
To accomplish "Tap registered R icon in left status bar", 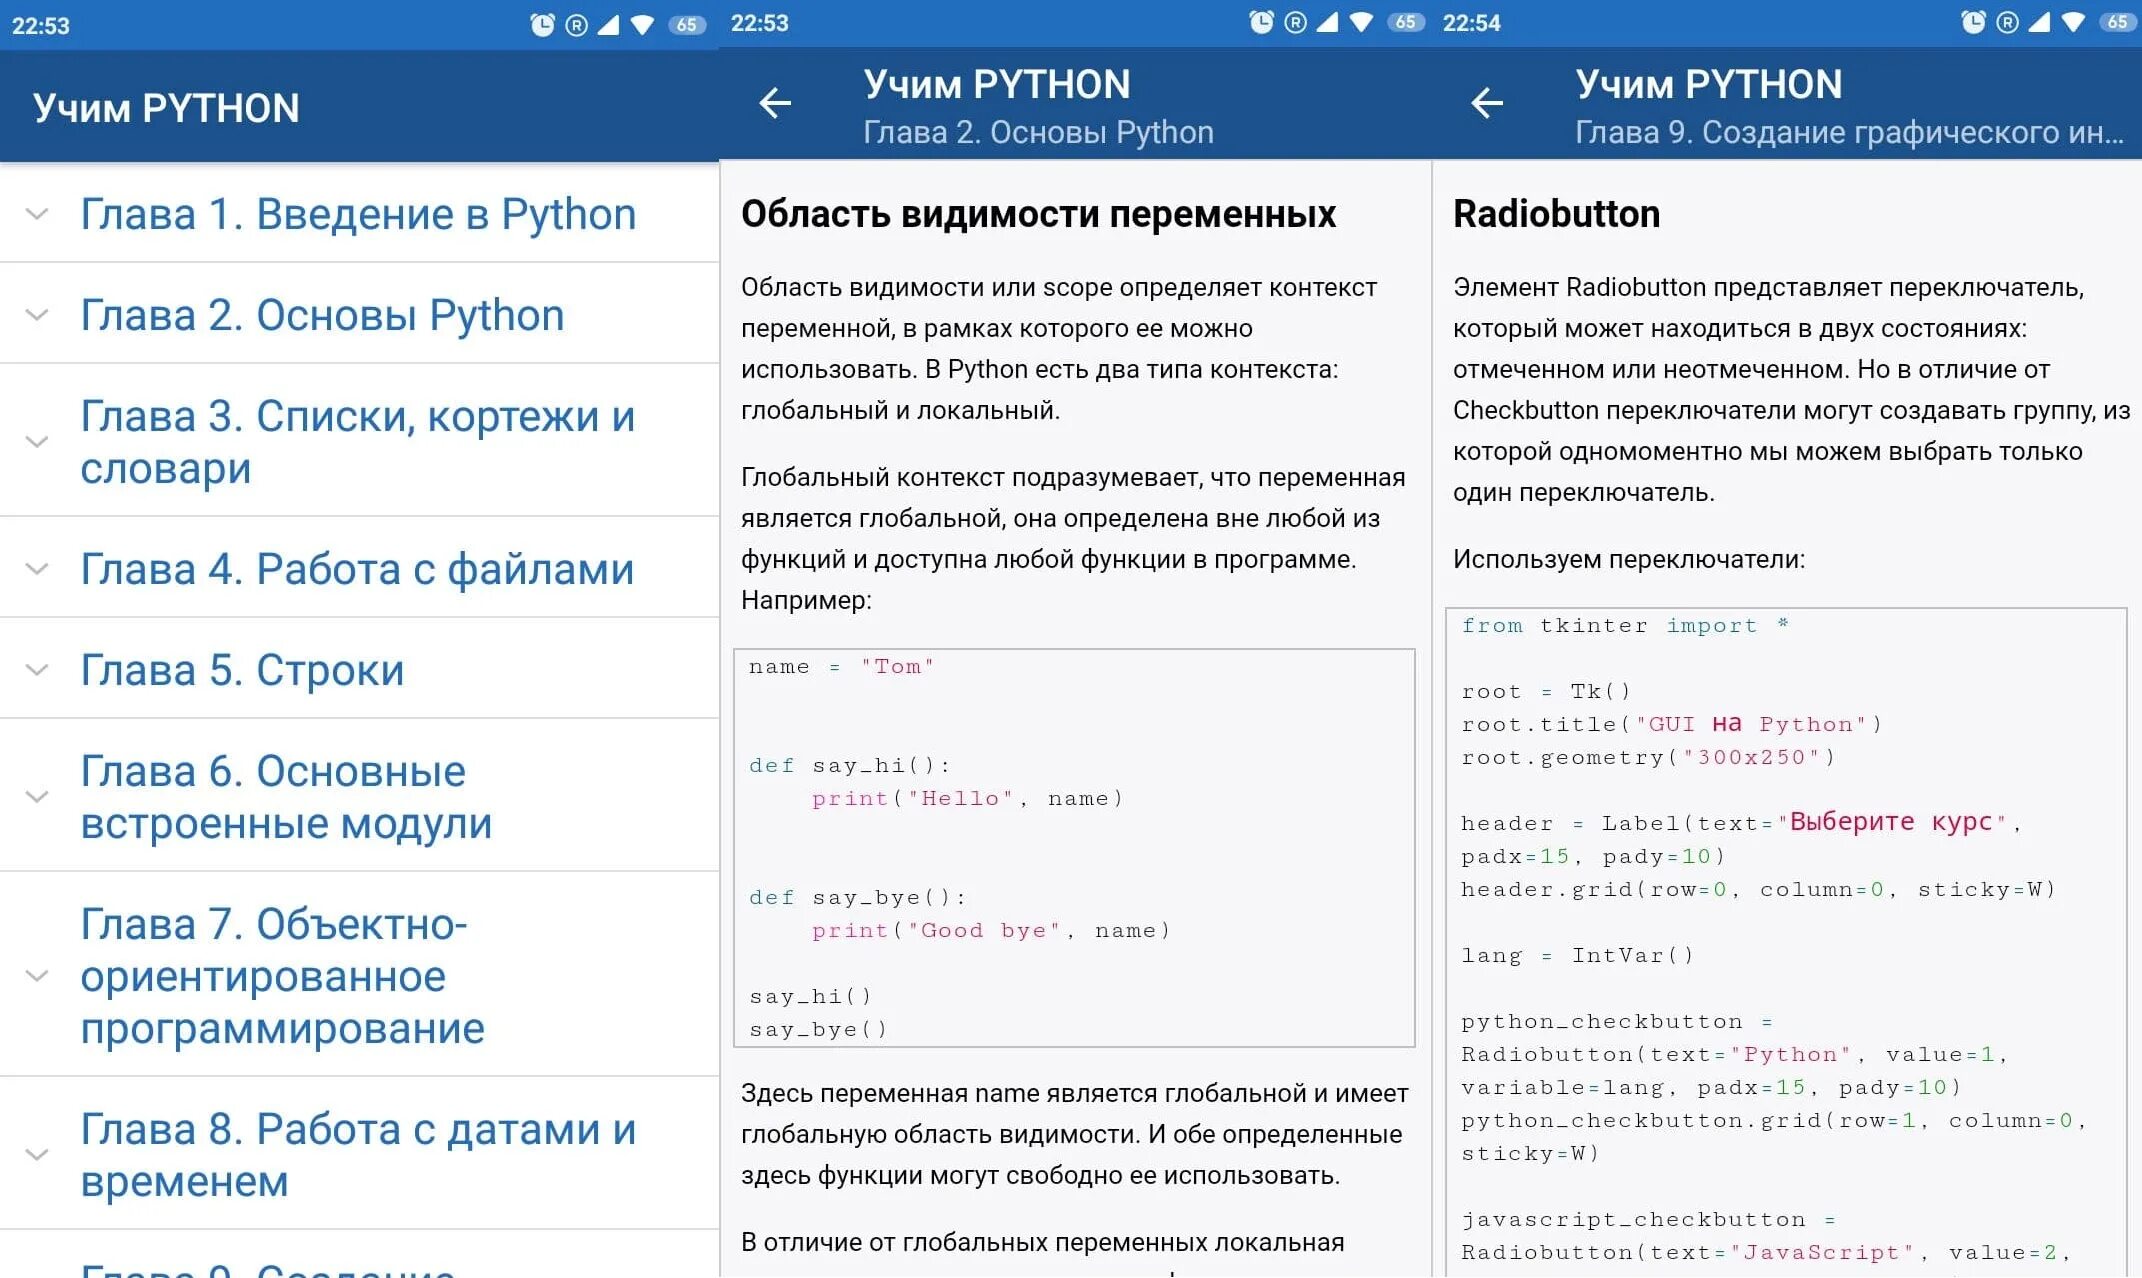I will coord(577,25).
